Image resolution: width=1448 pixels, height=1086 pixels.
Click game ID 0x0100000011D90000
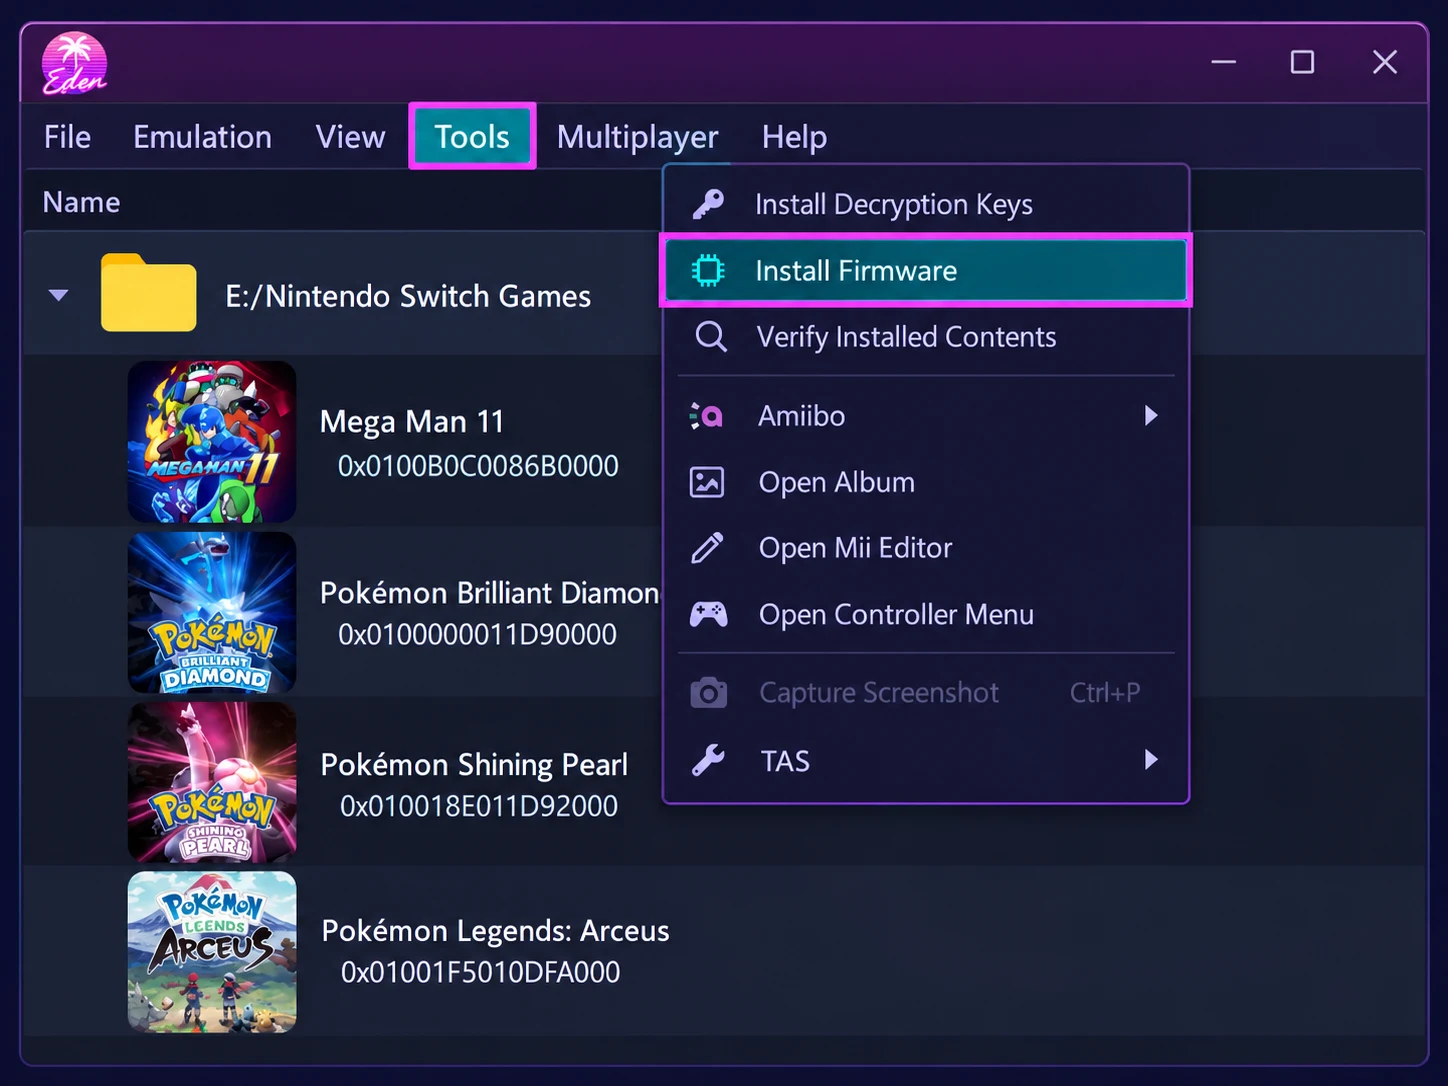477,635
